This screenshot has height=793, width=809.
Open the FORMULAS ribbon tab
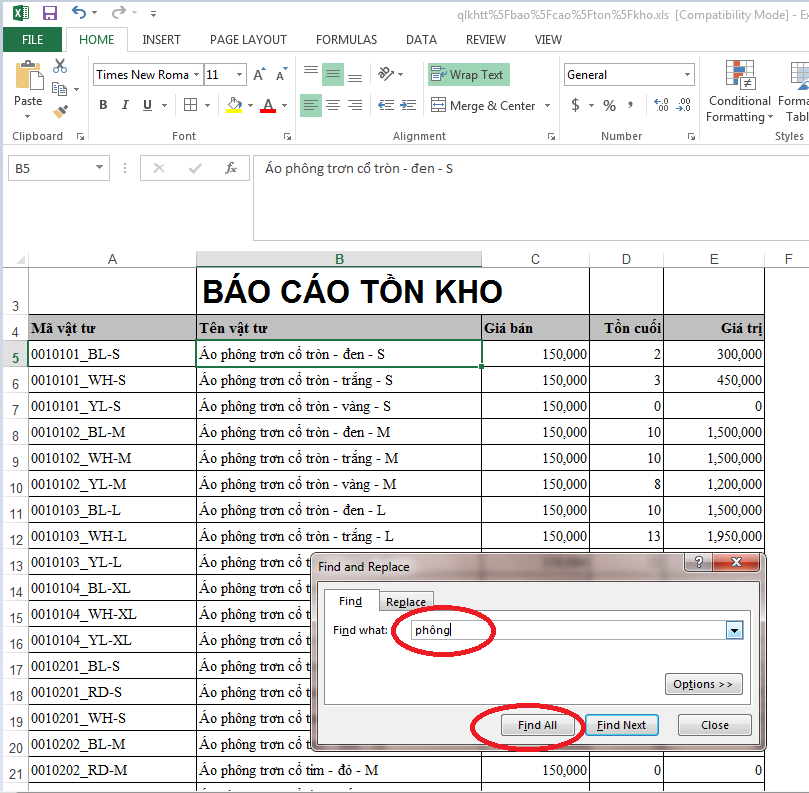coord(346,40)
